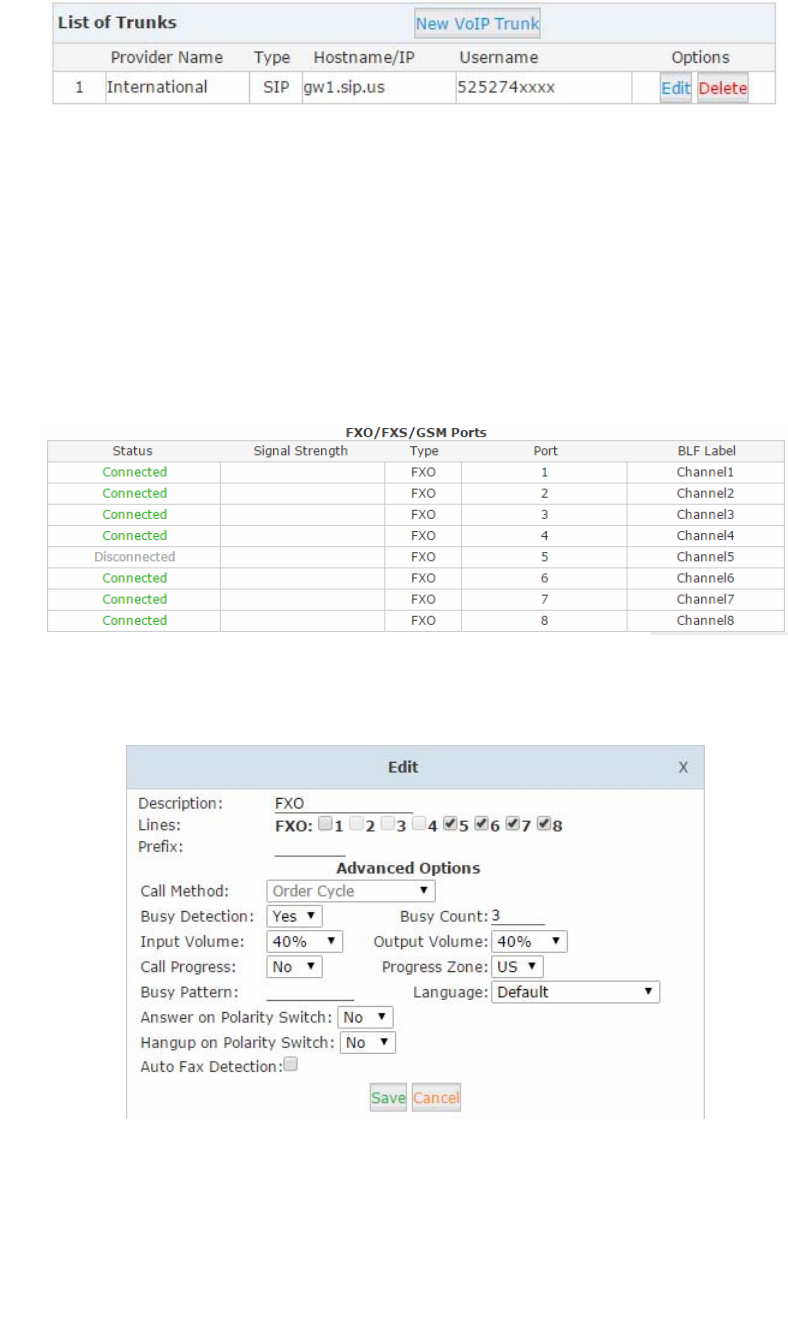Click the Channel5 BLF label
This screenshot has height=1340, width=788.
[706, 557]
